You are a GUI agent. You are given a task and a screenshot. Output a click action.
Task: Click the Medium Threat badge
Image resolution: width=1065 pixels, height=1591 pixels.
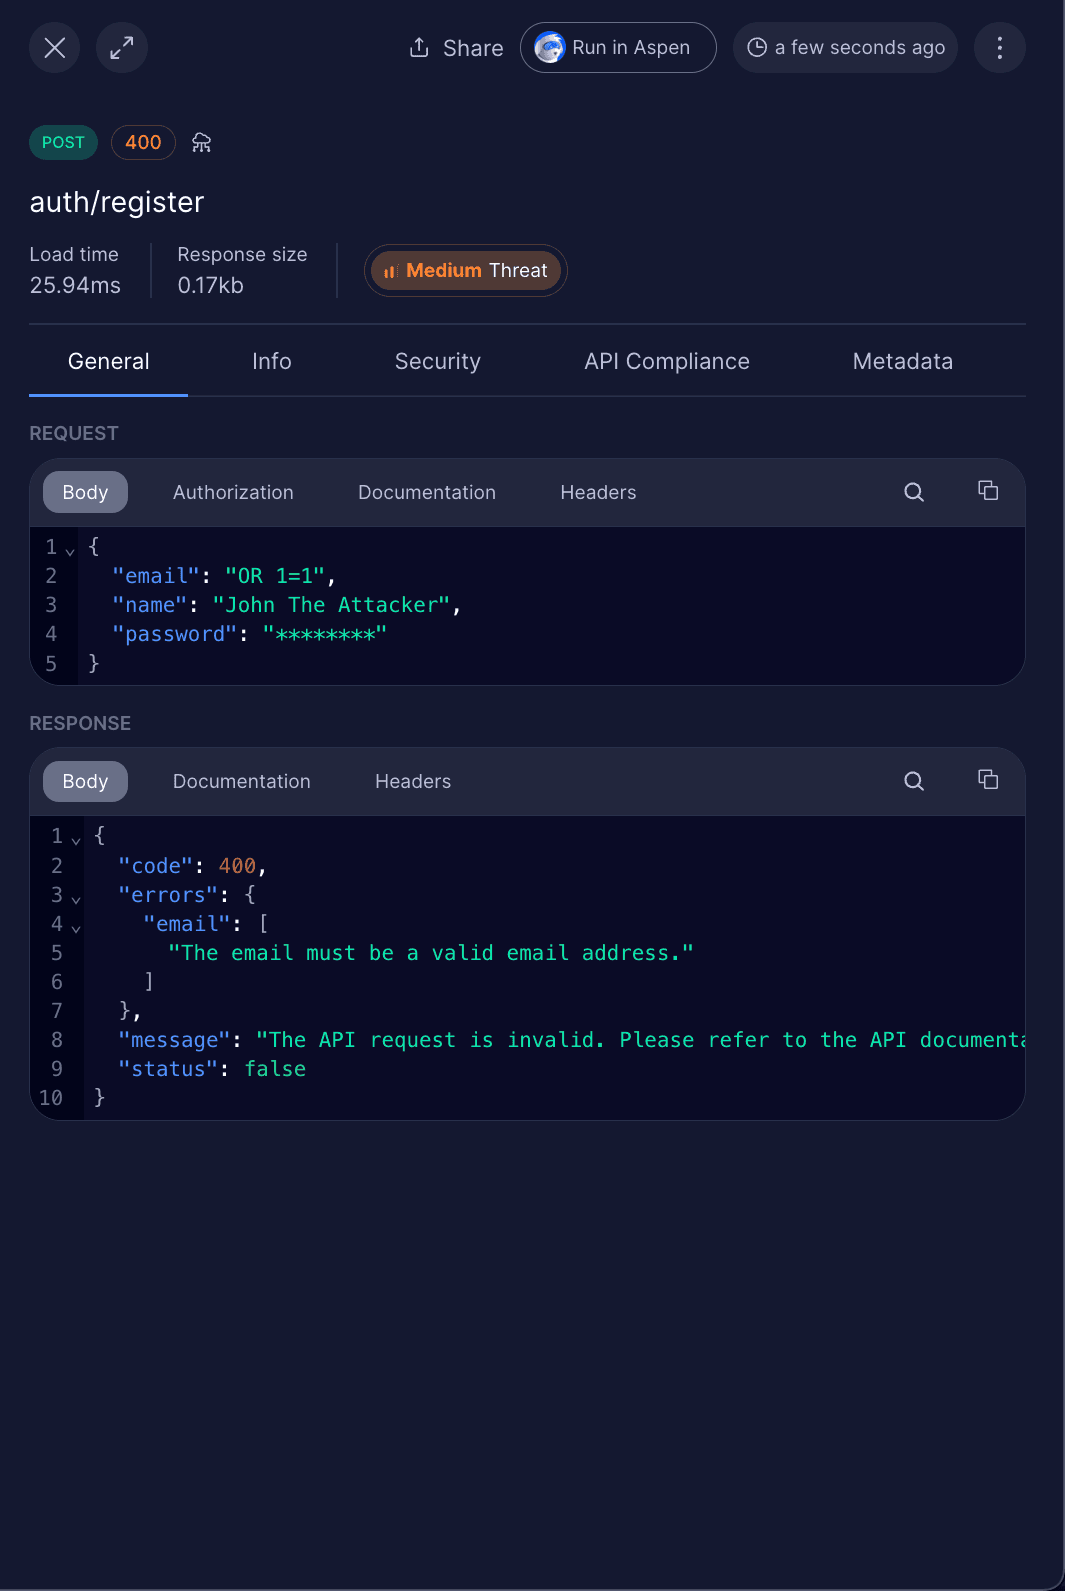coord(466,271)
